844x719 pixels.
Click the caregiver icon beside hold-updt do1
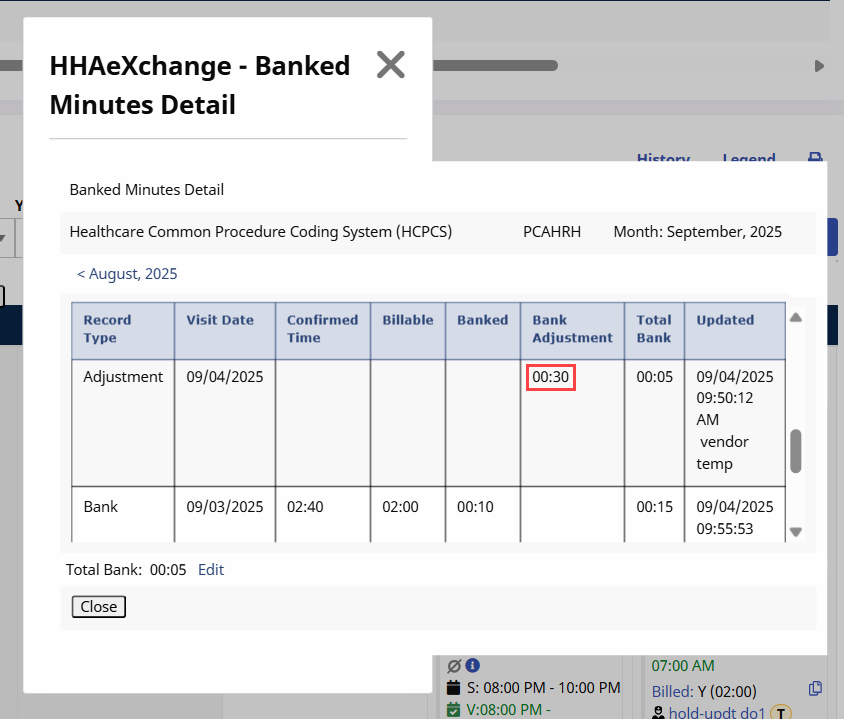click(x=658, y=712)
